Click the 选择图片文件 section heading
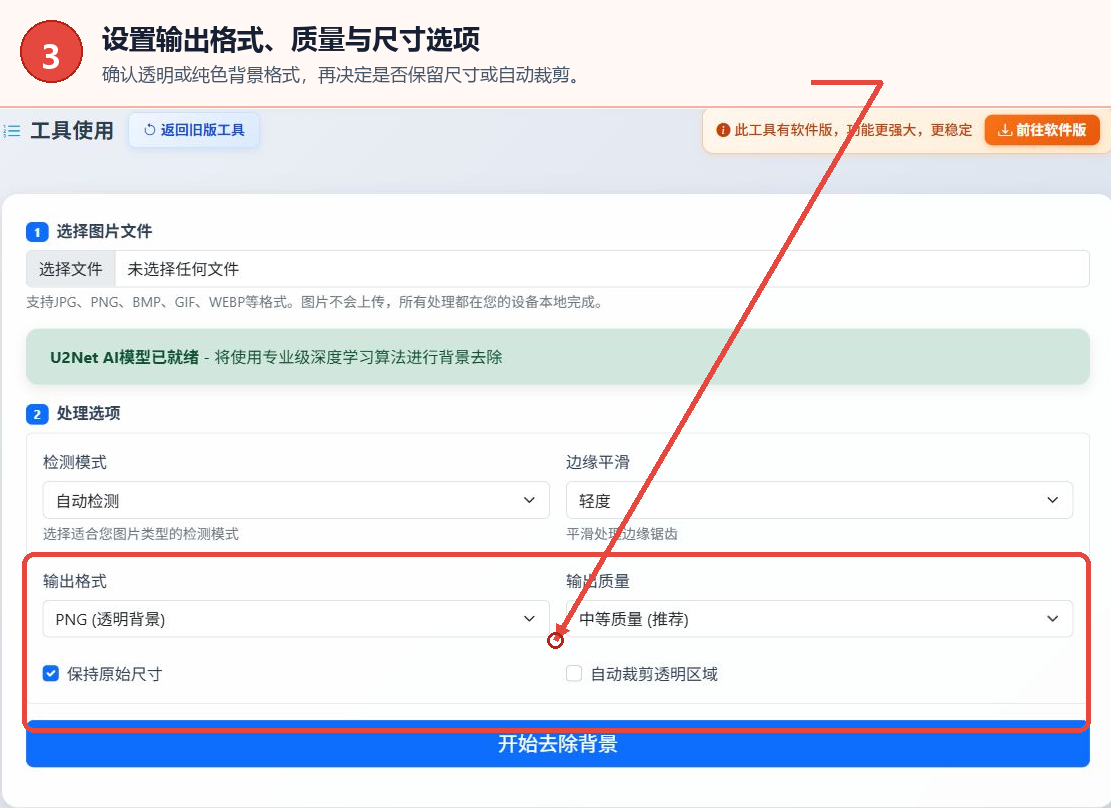The height and width of the screenshot is (808, 1111). coord(104,231)
